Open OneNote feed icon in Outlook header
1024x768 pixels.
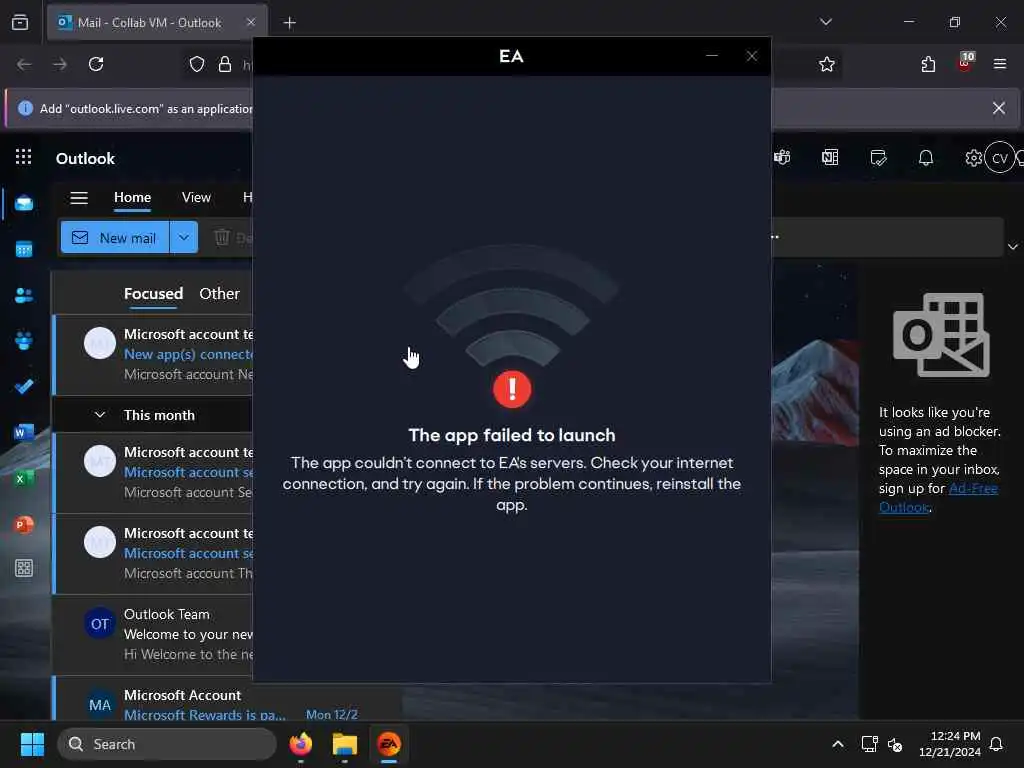830,157
